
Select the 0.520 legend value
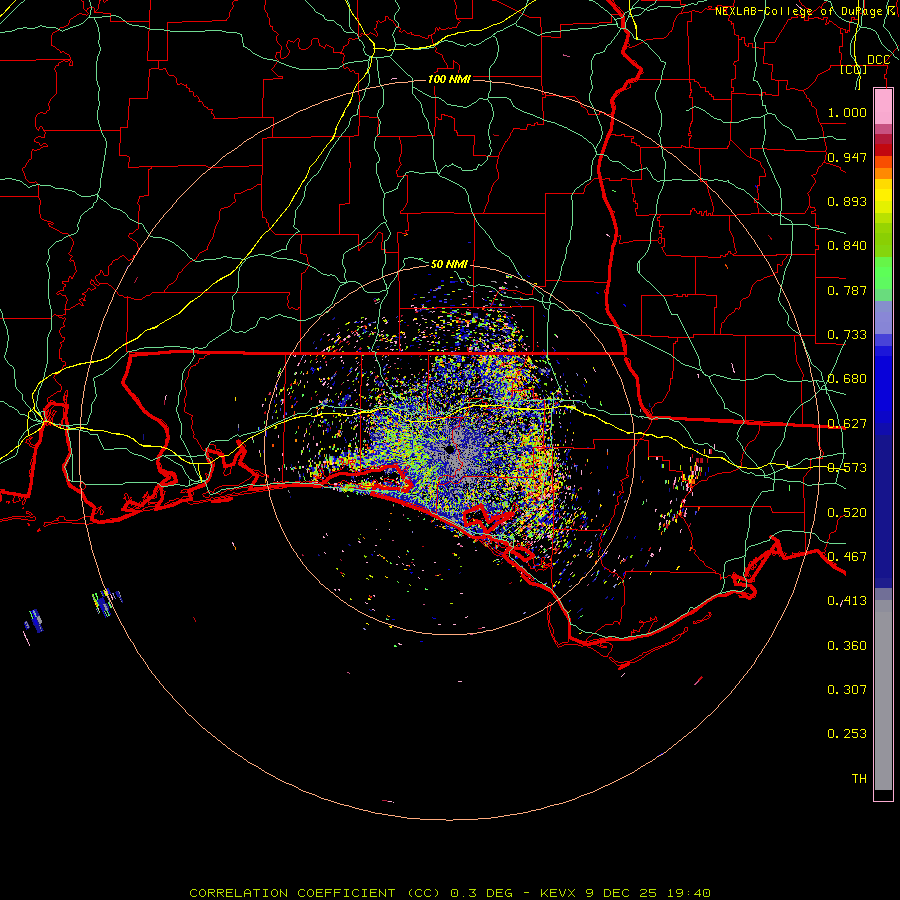click(847, 513)
